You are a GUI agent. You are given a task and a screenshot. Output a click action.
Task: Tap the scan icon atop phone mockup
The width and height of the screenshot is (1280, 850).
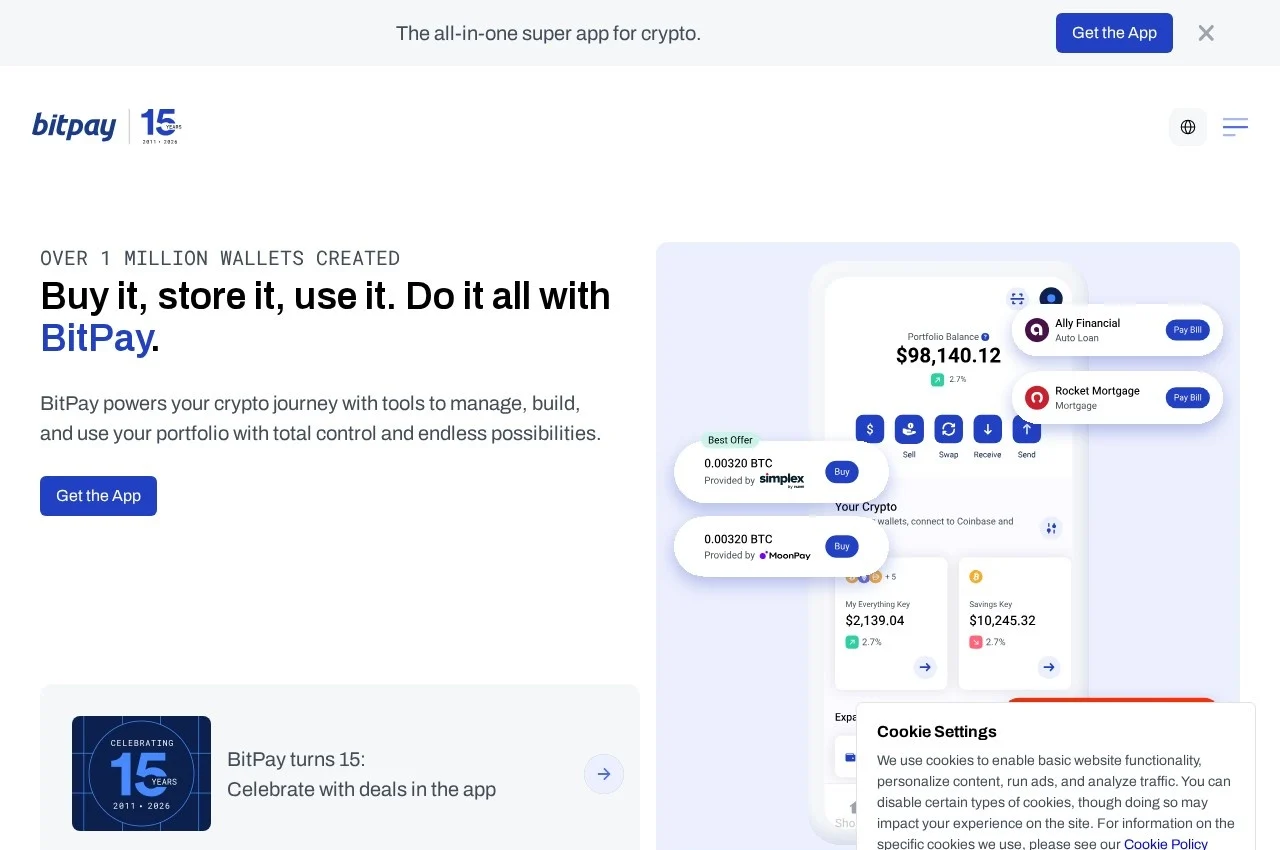coord(1018,298)
